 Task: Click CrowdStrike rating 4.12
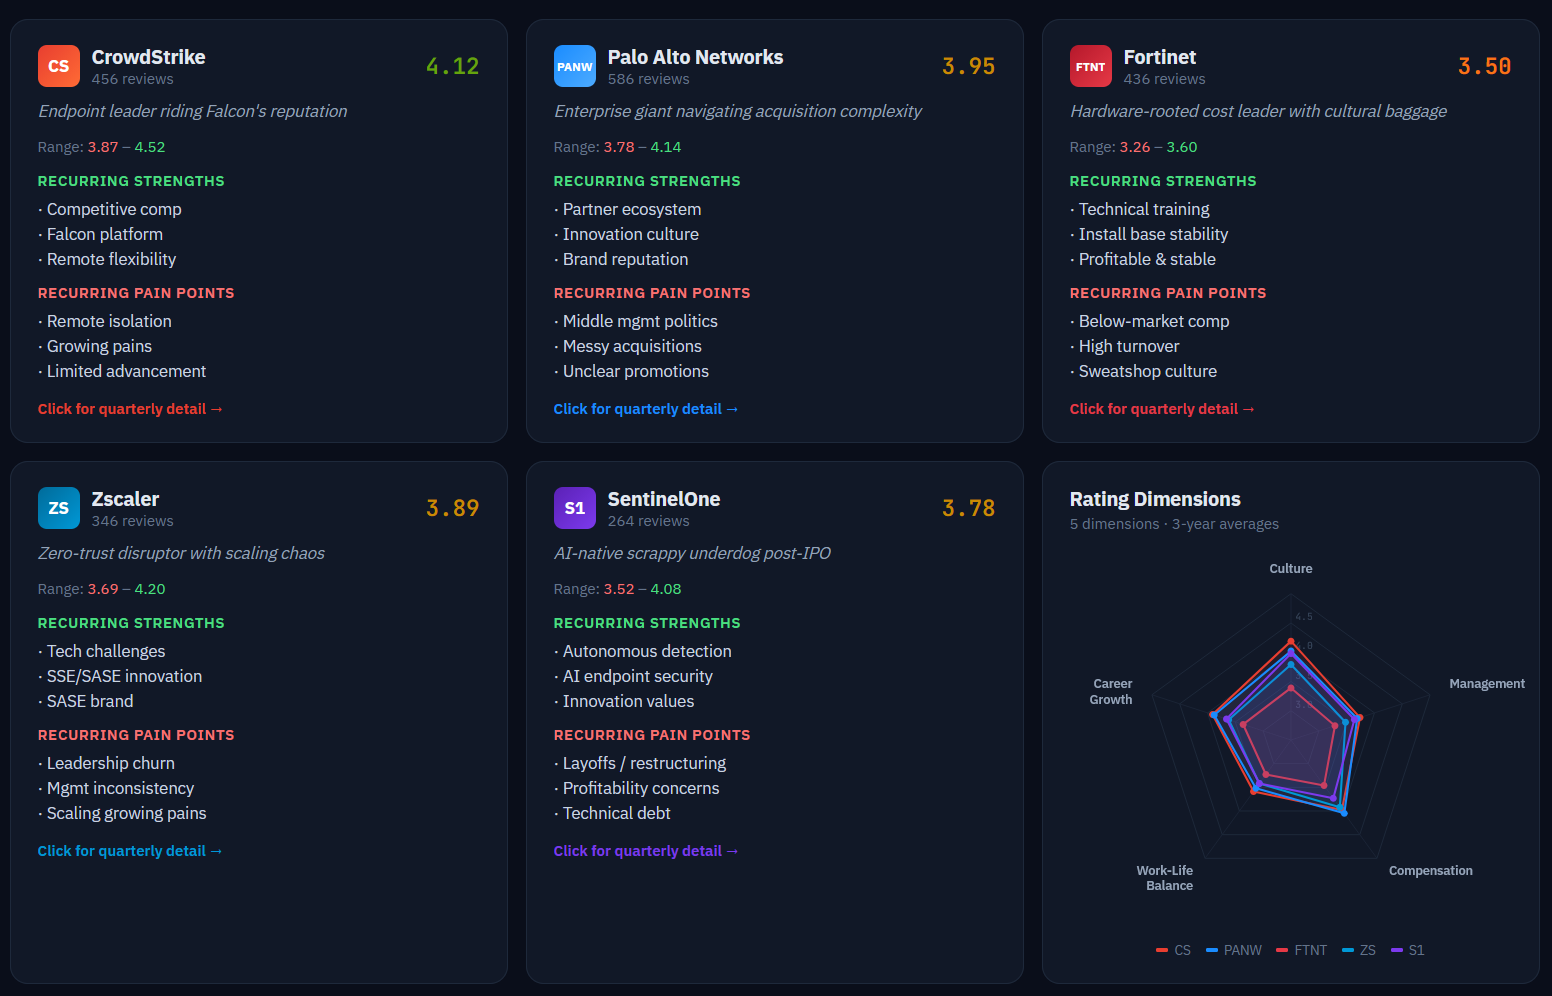[x=452, y=66]
